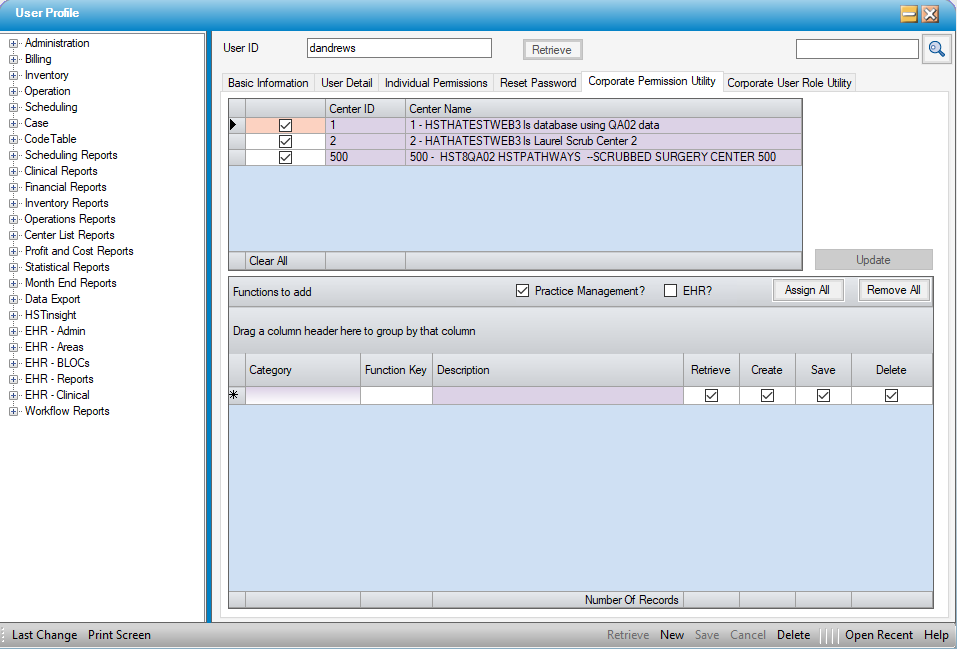Click the magnifying glass search icon
Viewport: 957px width, 649px height.
click(x=936, y=49)
